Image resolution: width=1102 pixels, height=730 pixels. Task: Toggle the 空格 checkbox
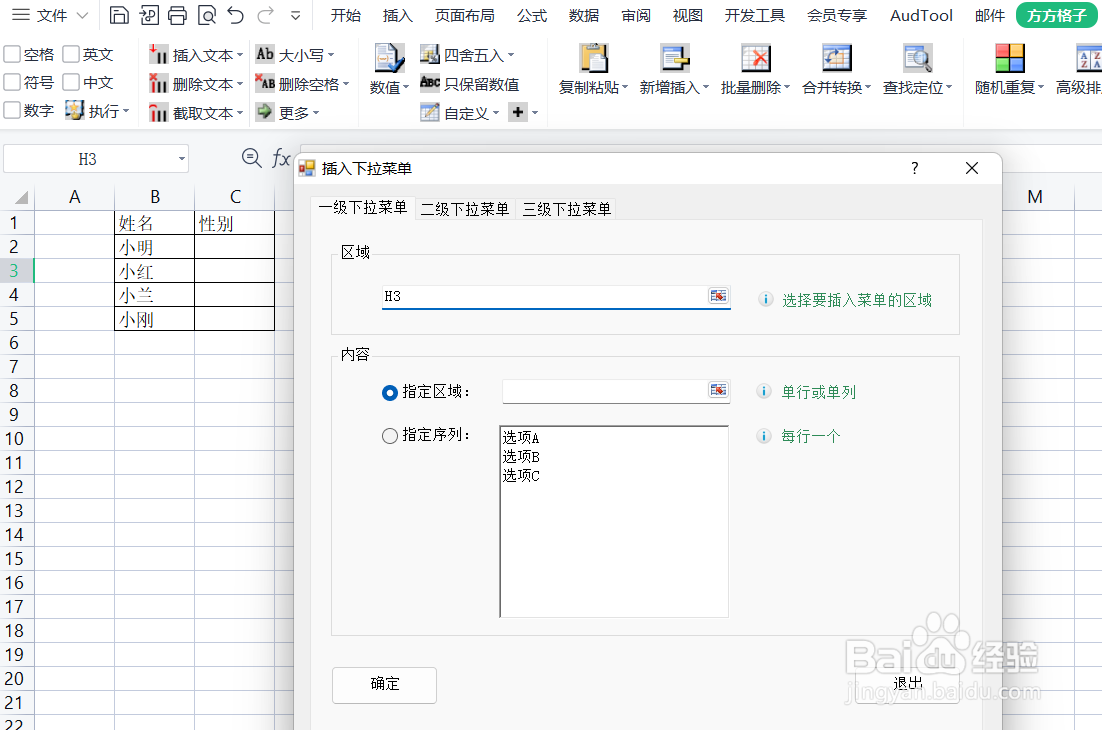(x=12, y=54)
